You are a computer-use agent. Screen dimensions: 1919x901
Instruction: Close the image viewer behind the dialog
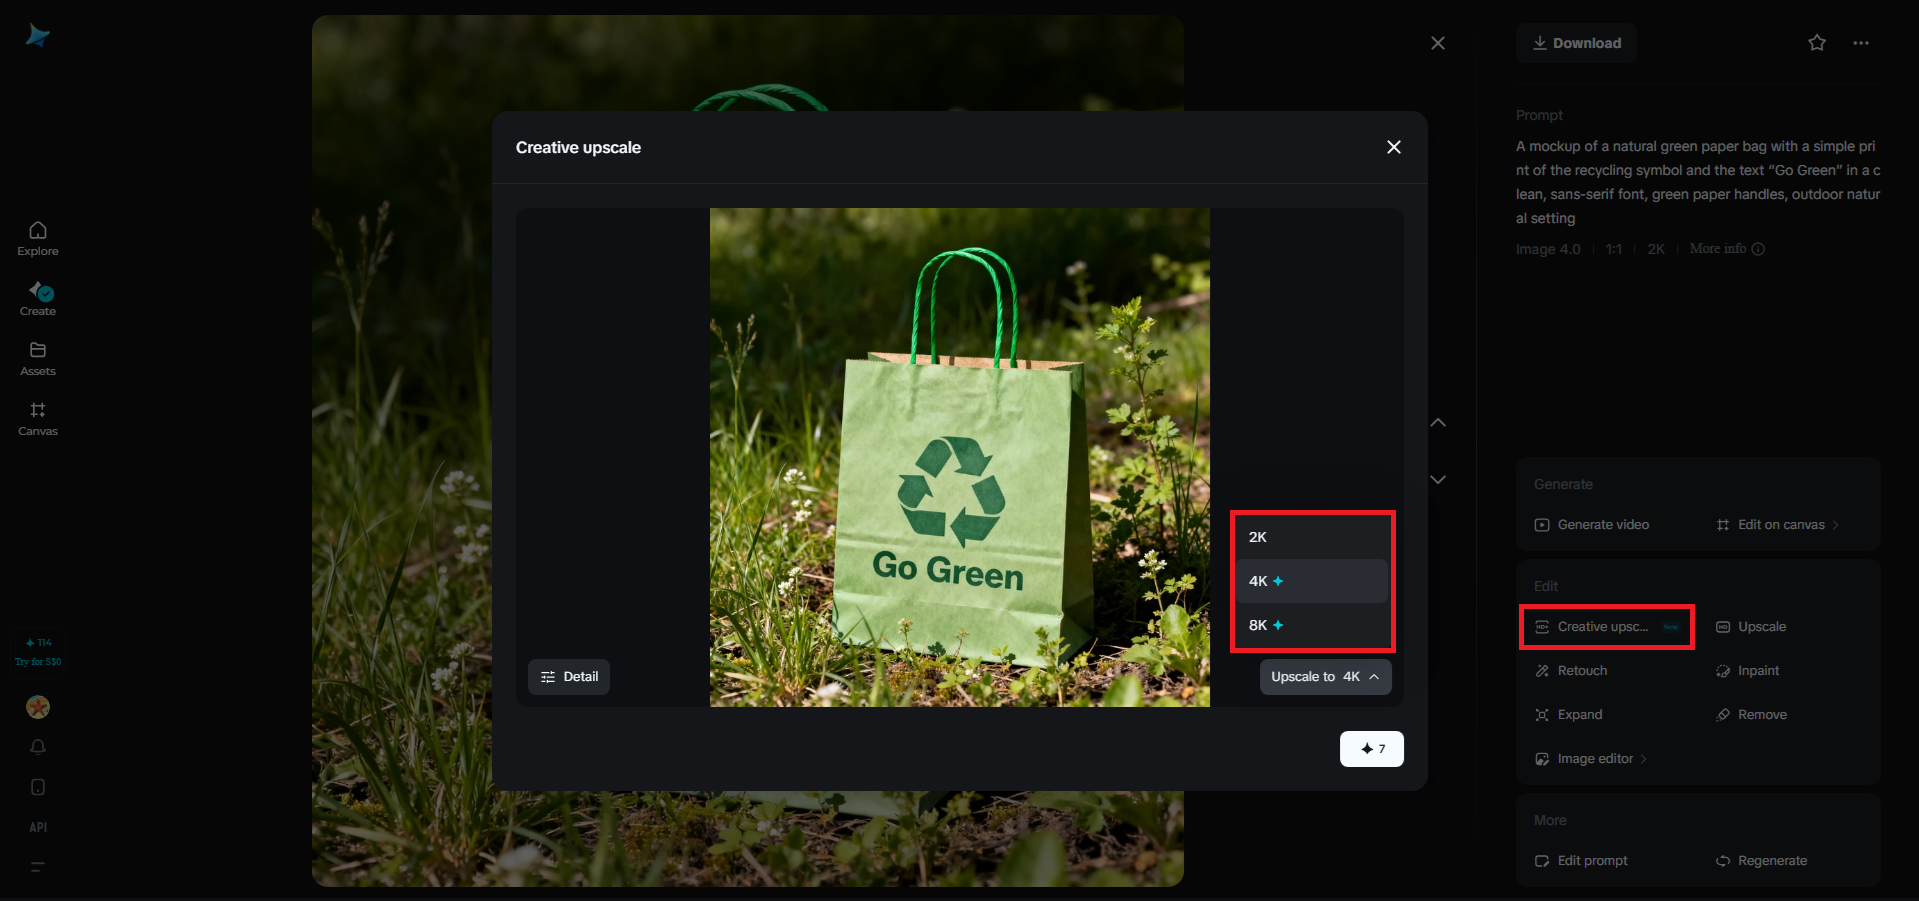pyautogui.click(x=1438, y=43)
